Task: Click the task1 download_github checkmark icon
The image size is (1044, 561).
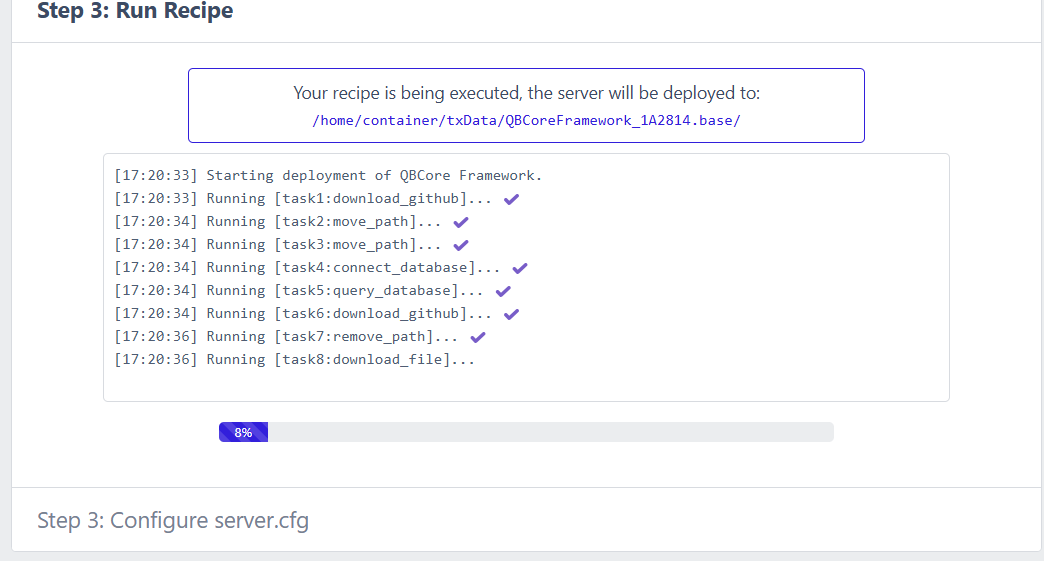Action: (x=511, y=199)
